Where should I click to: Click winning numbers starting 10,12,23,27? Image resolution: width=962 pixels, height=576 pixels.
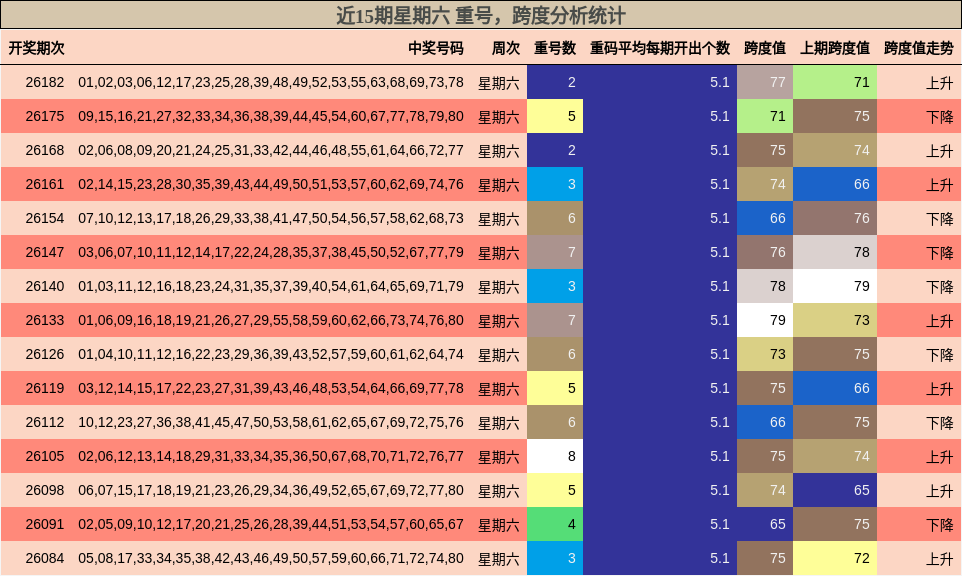(271, 422)
